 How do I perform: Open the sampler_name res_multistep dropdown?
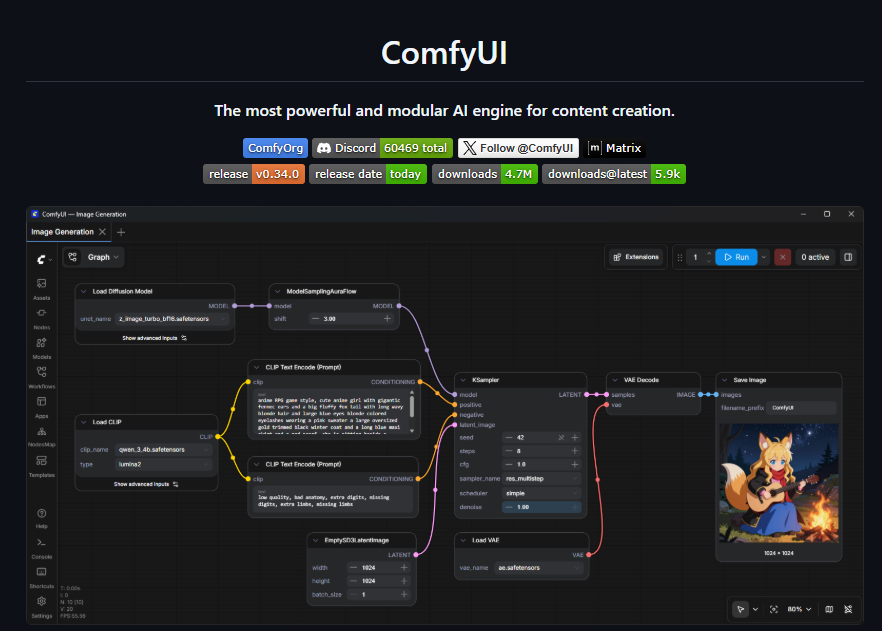tap(542, 479)
